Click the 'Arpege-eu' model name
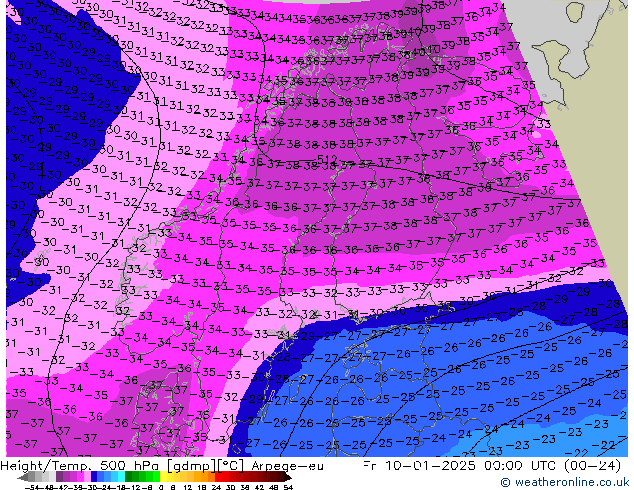This screenshot has height=490, width=634. [287, 466]
